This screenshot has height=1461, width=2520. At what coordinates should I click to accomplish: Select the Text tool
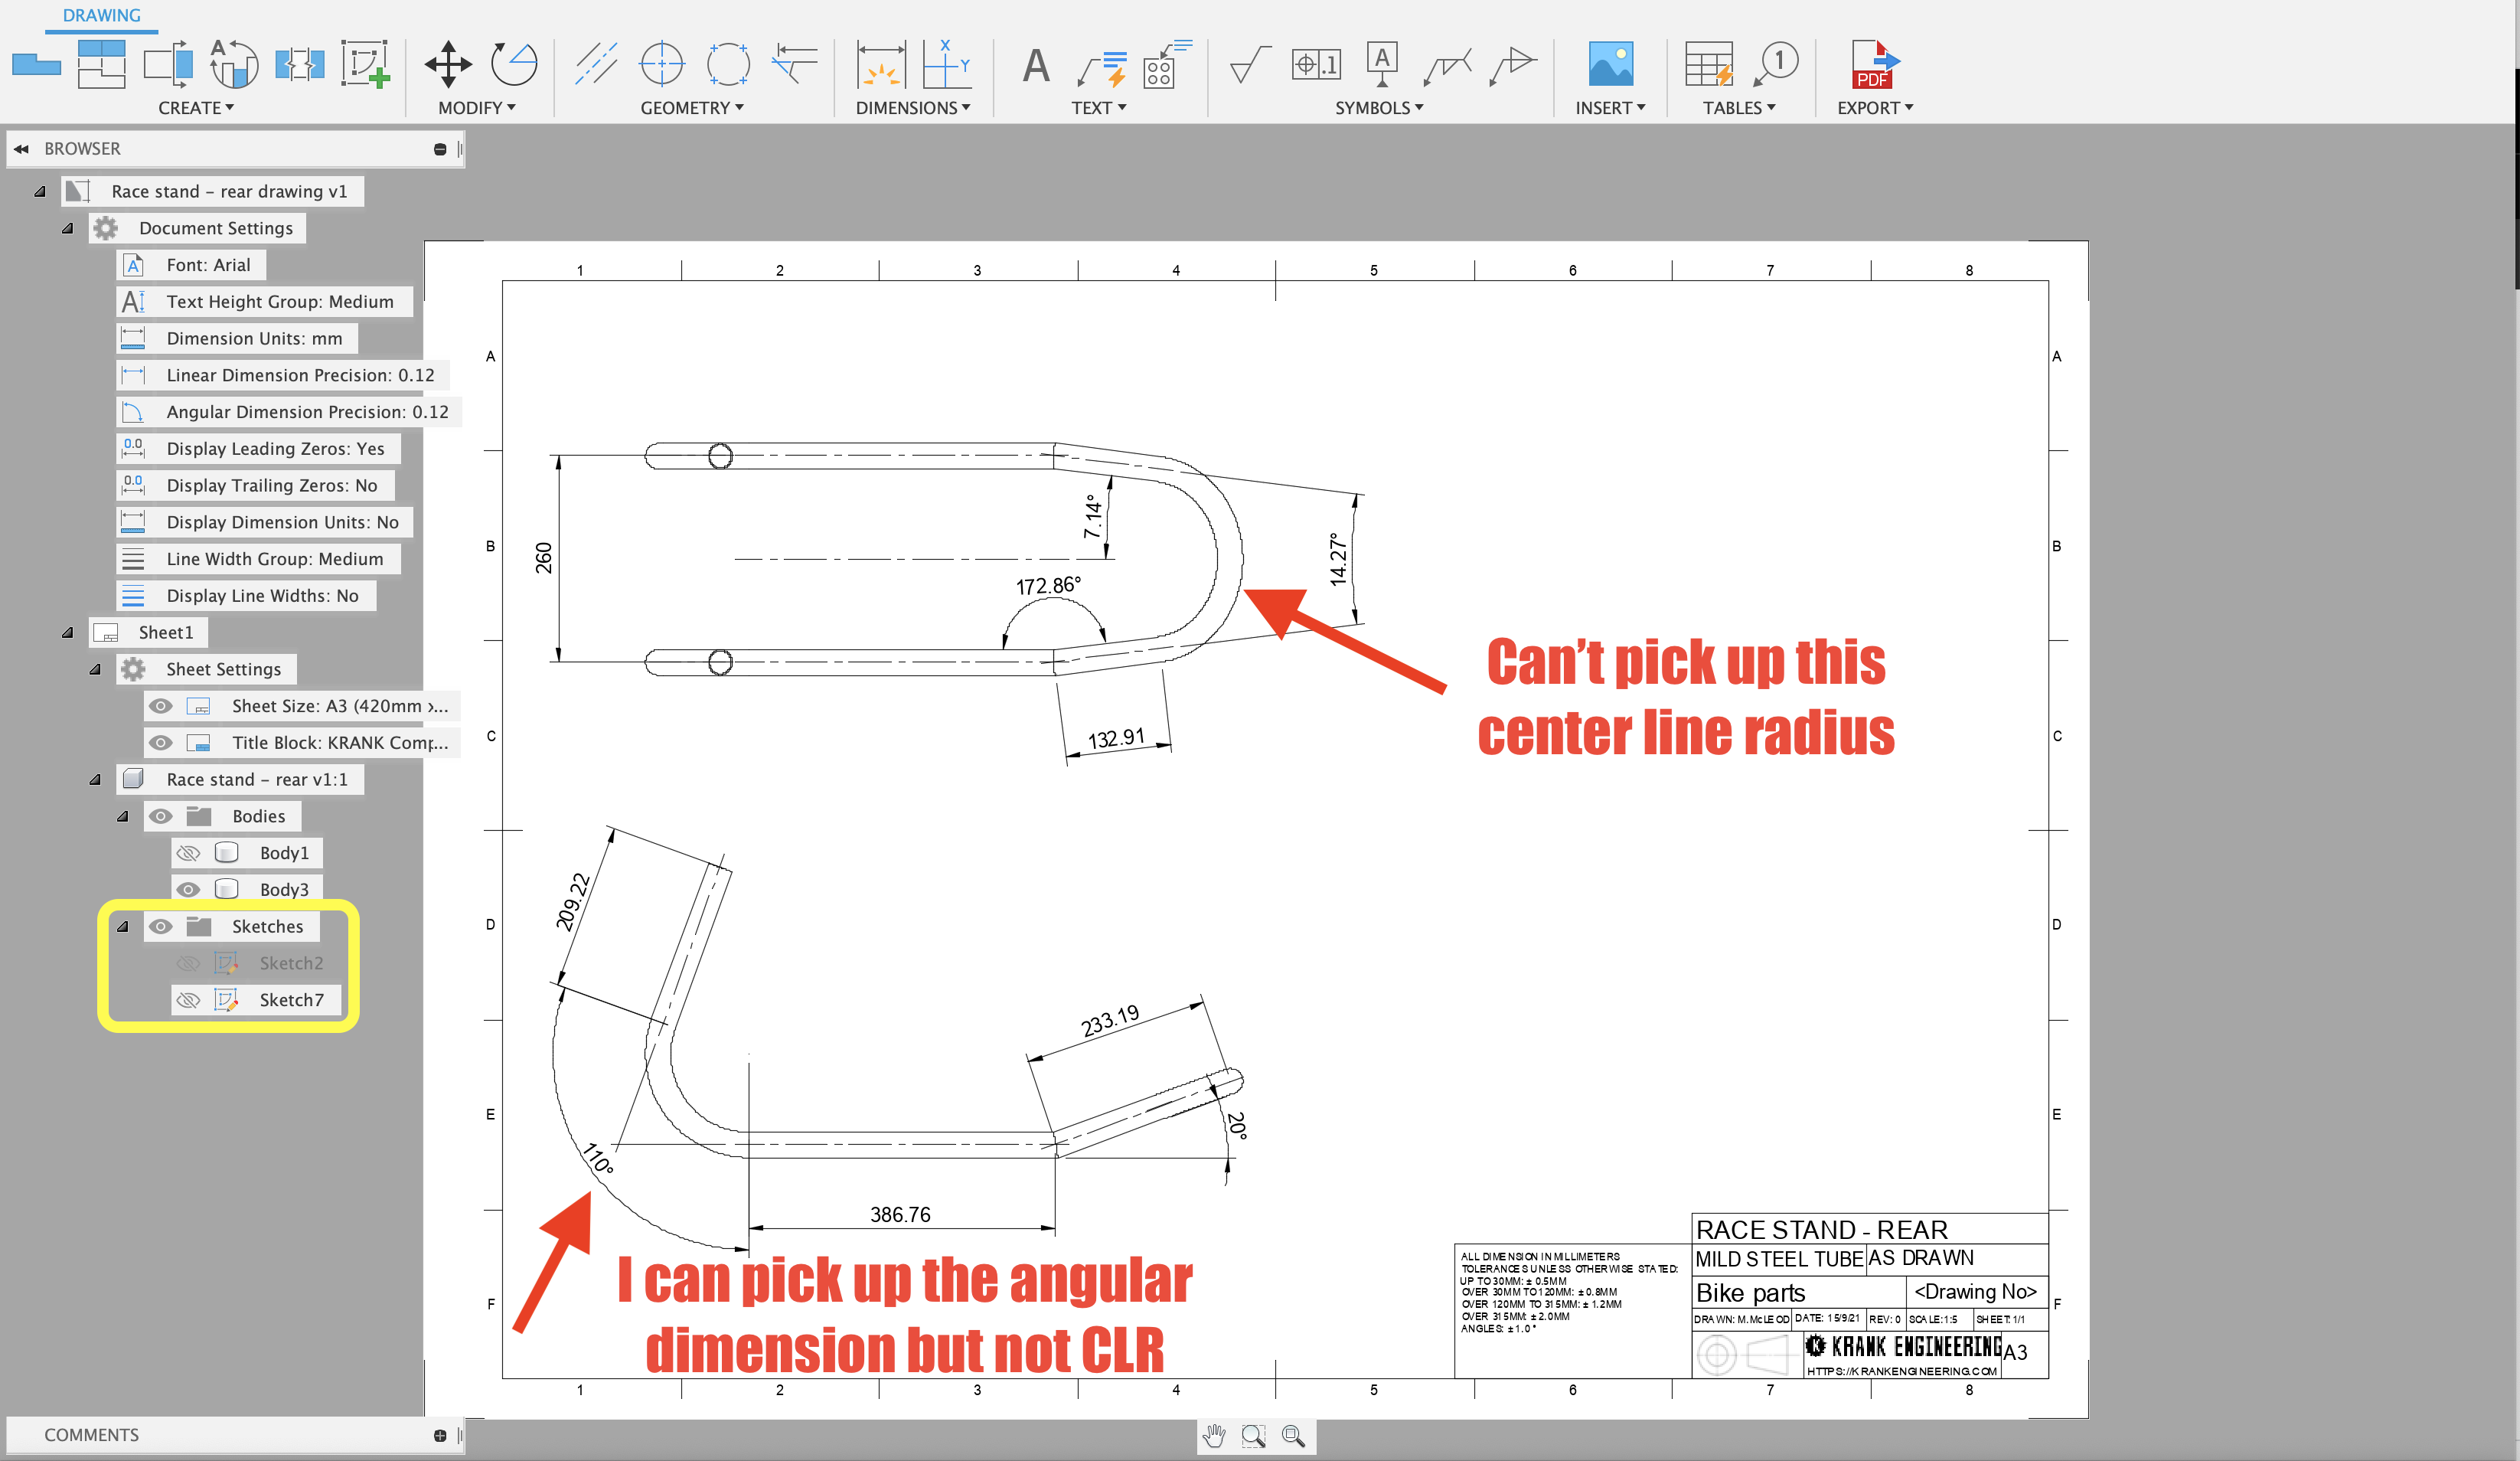click(x=1034, y=65)
